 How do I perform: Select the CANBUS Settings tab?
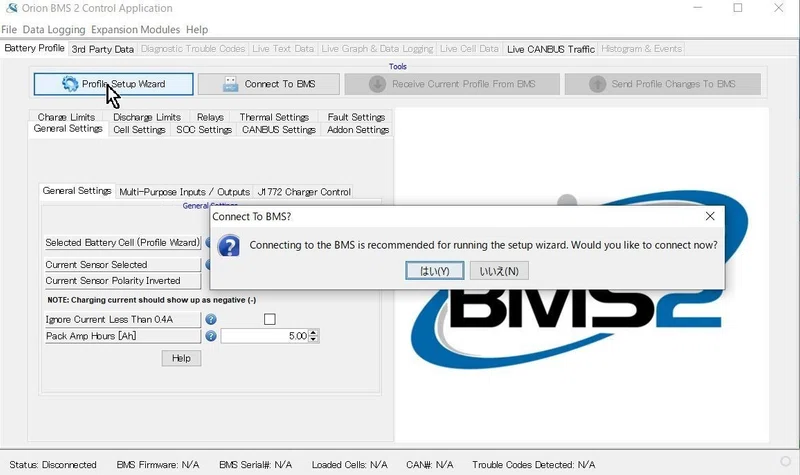pos(279,130)
